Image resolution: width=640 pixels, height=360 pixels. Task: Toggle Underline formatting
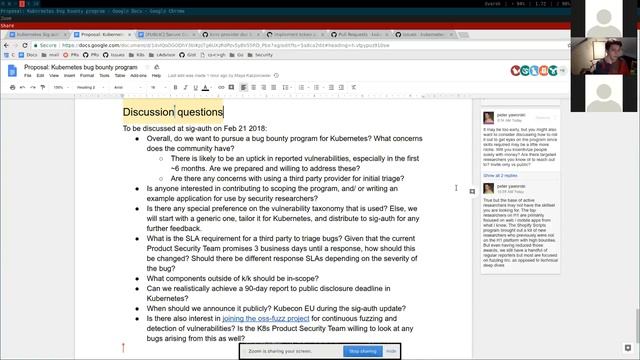(196, 87)
